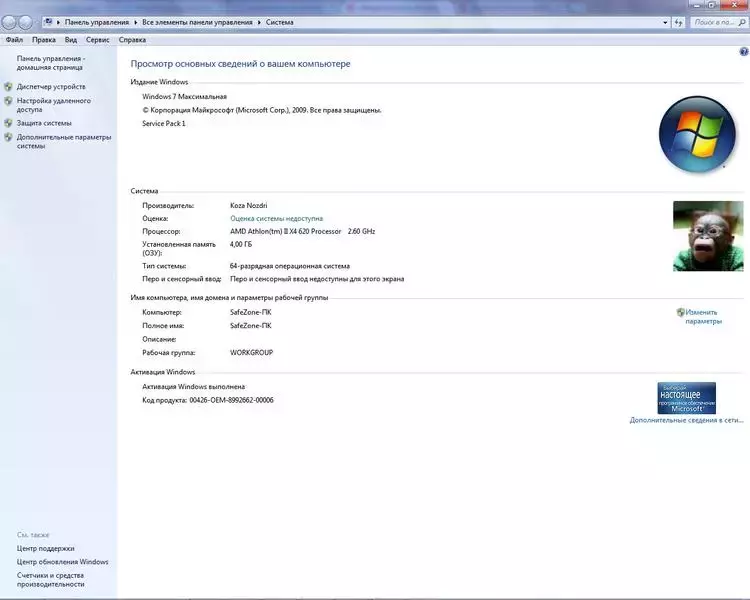Click manufacturer value Koza Nozdri
The width and height of the screenshot is (750, 600).
coord(249,205)
